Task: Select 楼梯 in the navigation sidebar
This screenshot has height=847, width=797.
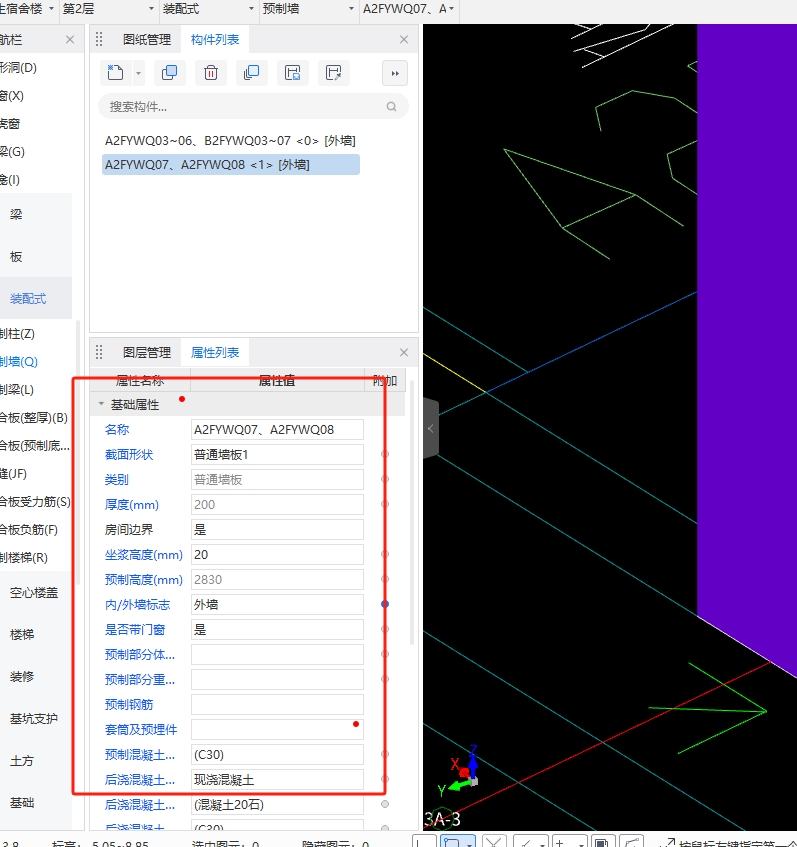Action: pos(22,635)
